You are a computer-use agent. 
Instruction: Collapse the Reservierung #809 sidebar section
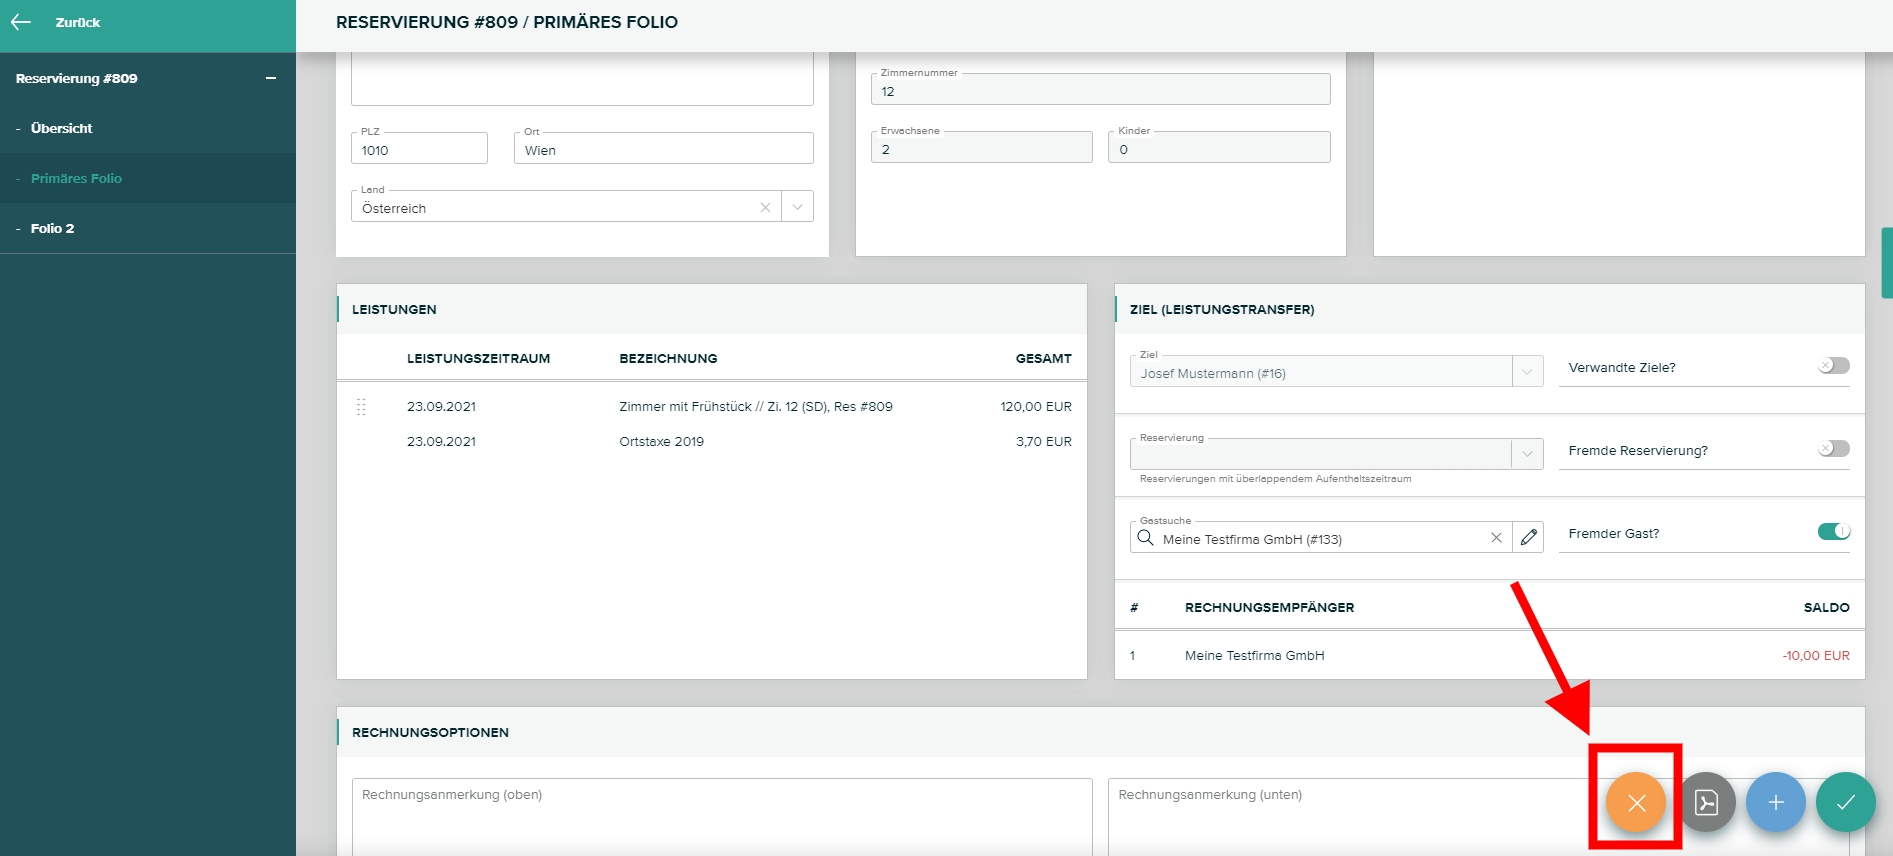tap(270, 78)
